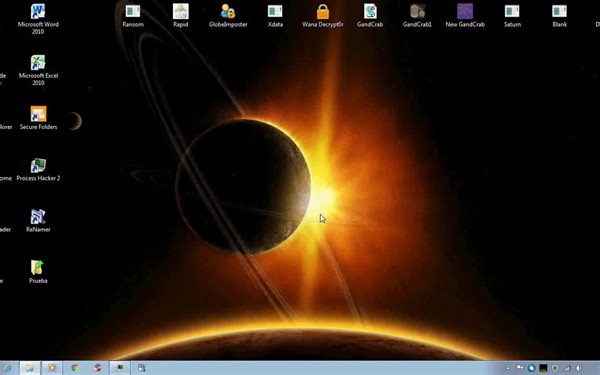Image resolution: width=600 pixels, height=375 pixels.
Task: Select the Process Hacker 2 shortcut
Action: [x=38, y=170]
